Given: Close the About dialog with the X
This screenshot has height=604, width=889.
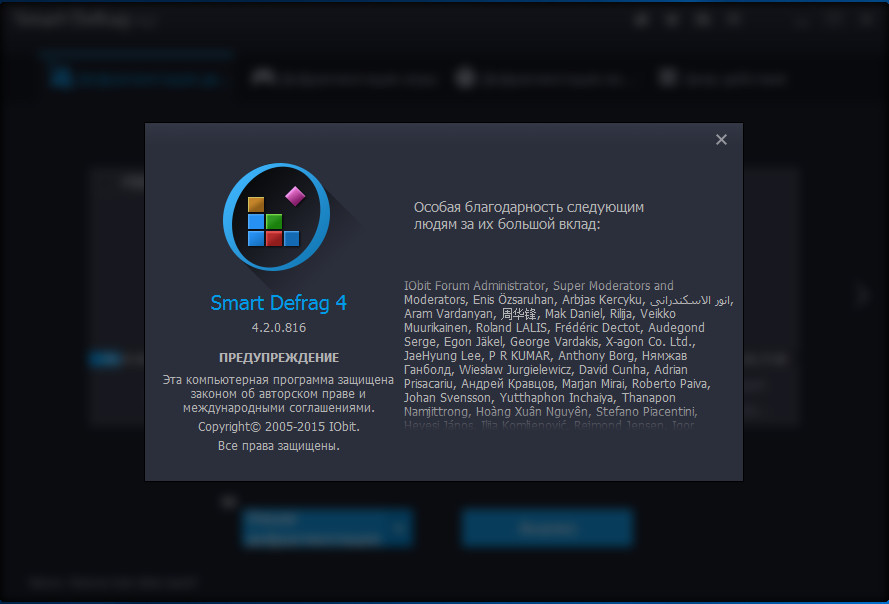Looking at the screenshot, I should [721, 140].
